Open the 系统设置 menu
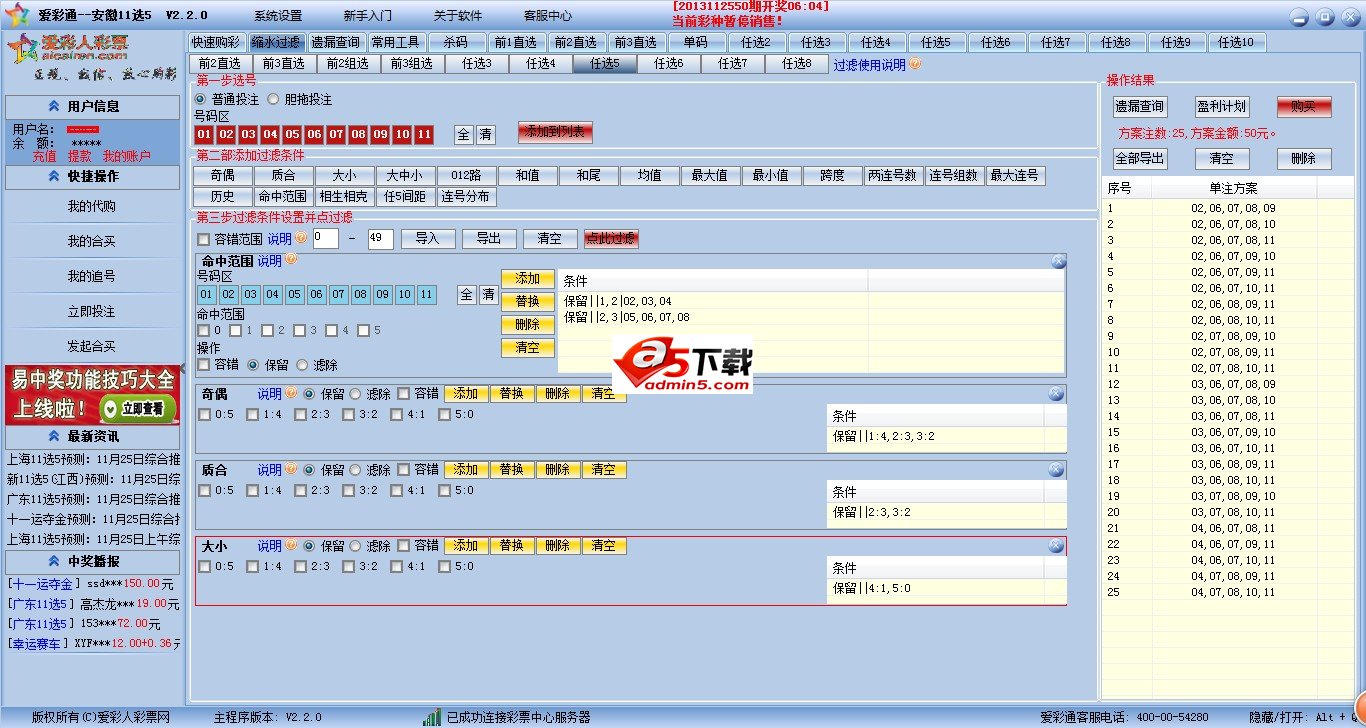The image size is (1366, 728). click(278, 16)
